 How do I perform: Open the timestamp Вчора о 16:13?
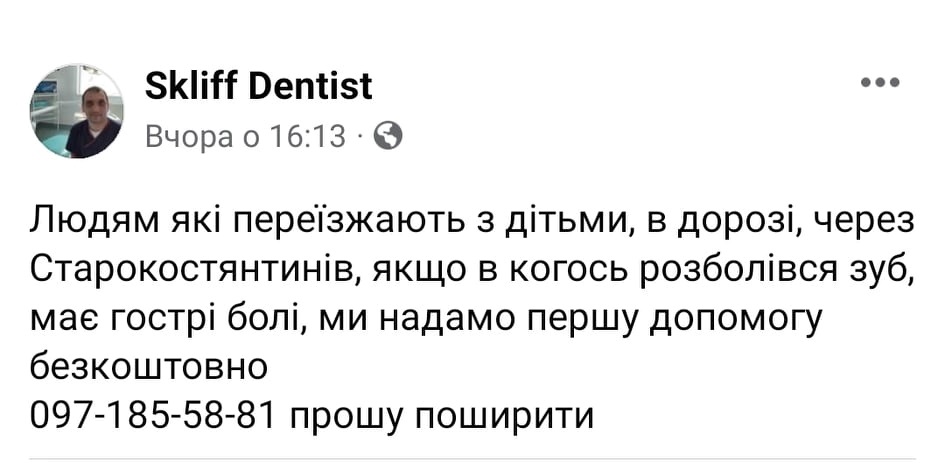[246, 137]
